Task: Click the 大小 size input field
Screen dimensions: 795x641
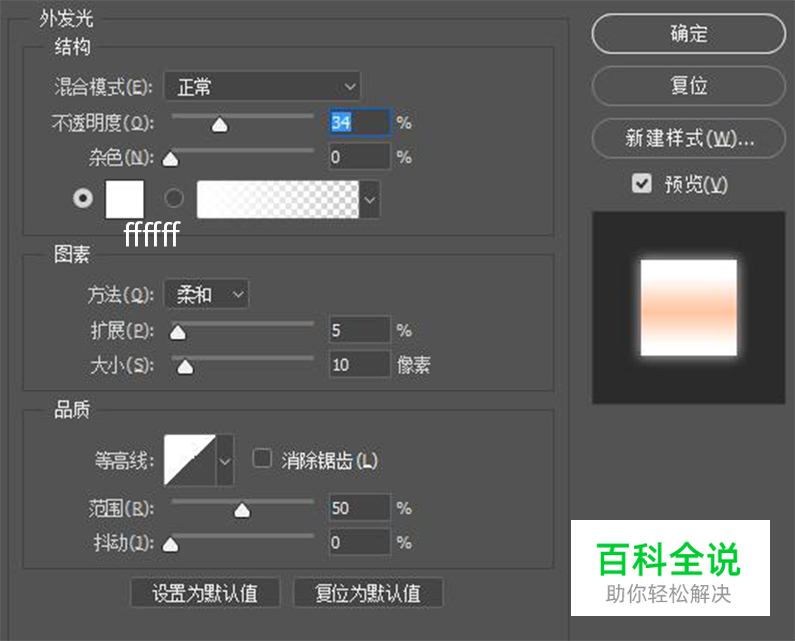Action: coord(359,365)
